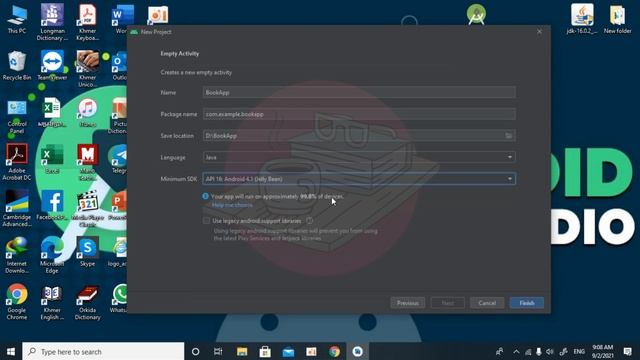Click the BookApp Name field
Screen dimensions: 640x360
359,92
